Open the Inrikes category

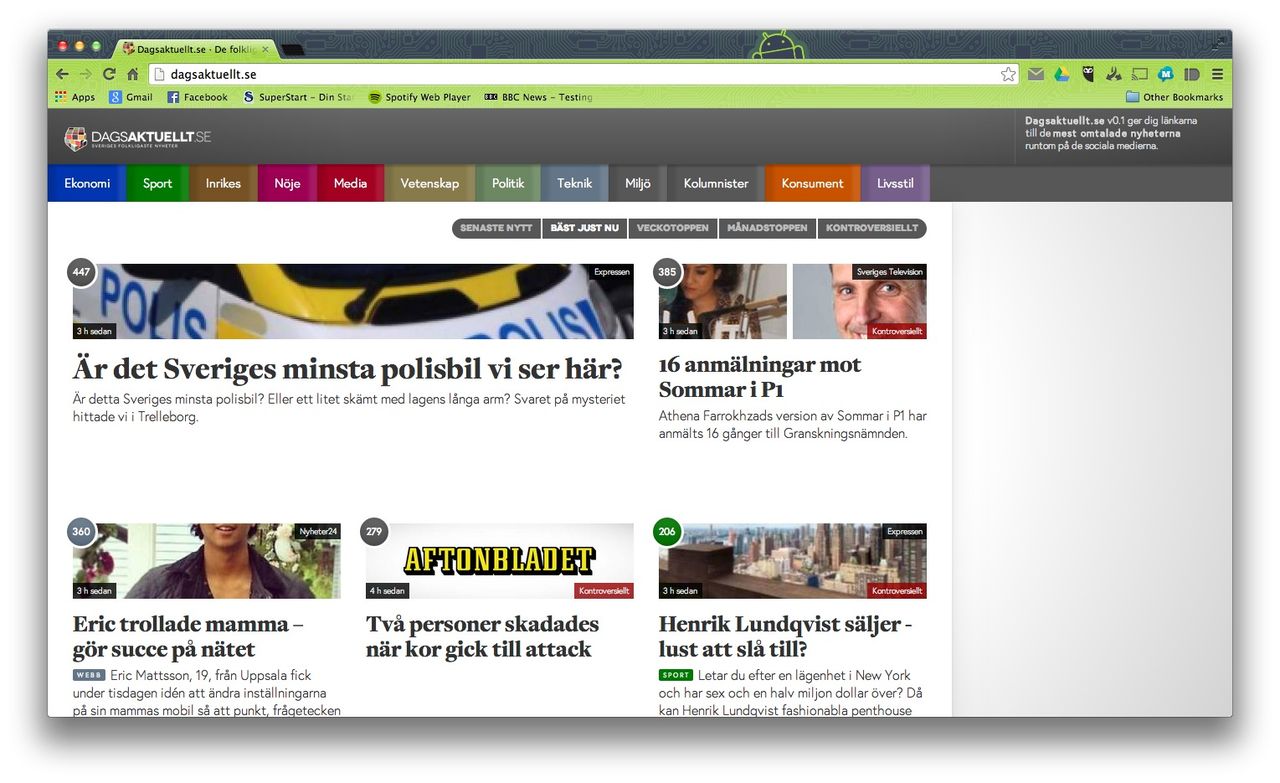(223, 184)
